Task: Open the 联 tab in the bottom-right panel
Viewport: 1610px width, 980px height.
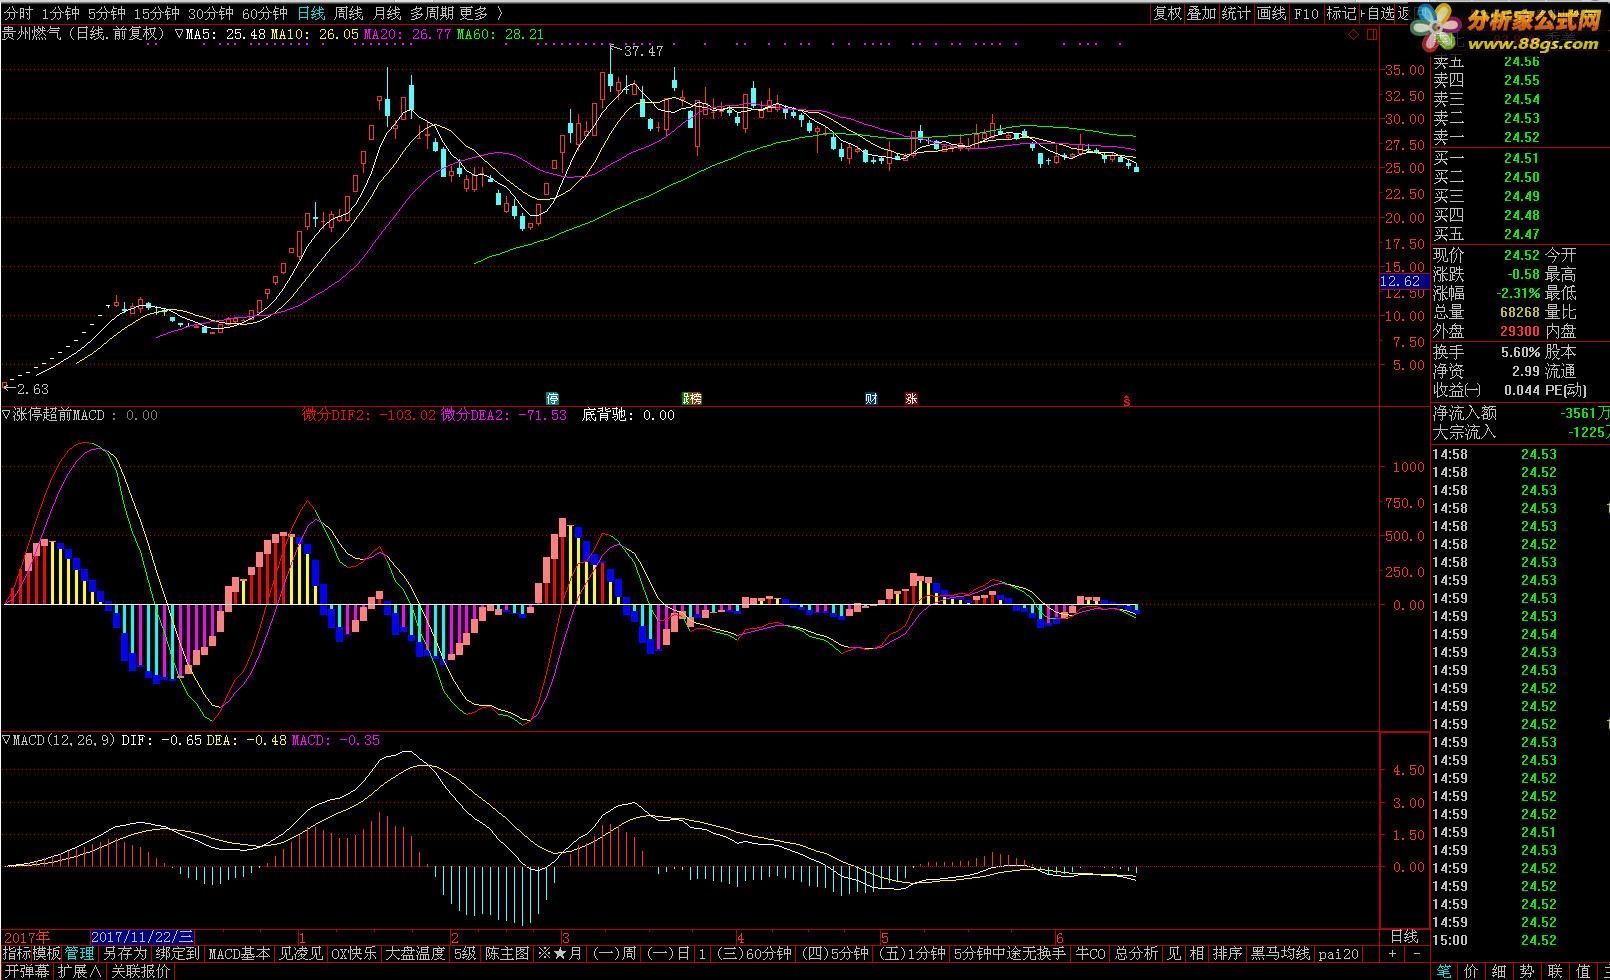Action: [1555, 971]
